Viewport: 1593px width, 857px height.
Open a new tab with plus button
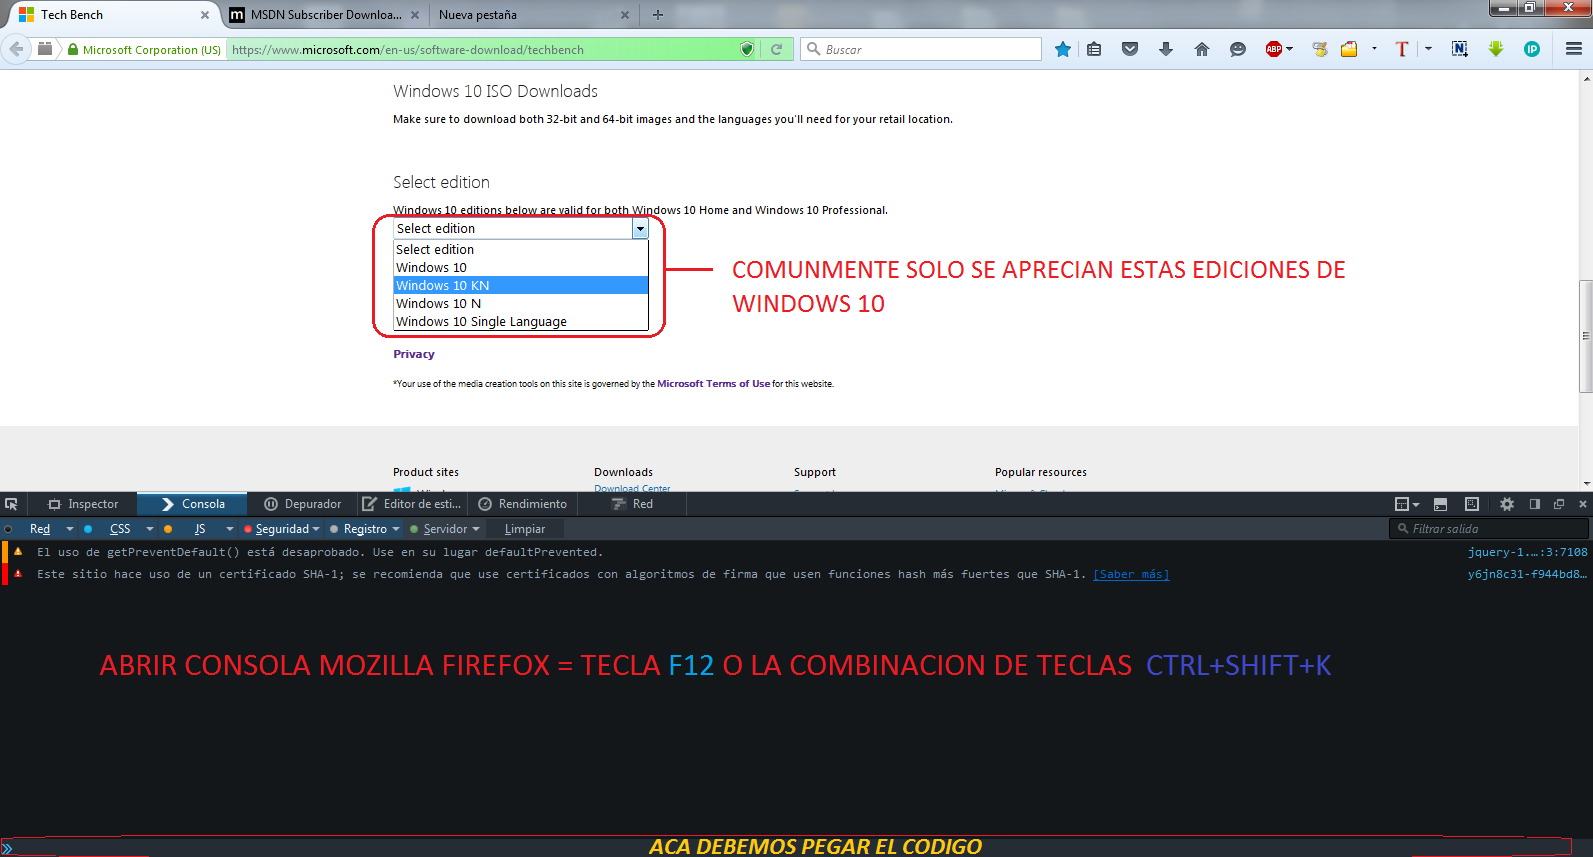pyautogui.click(x=658, y=15)
